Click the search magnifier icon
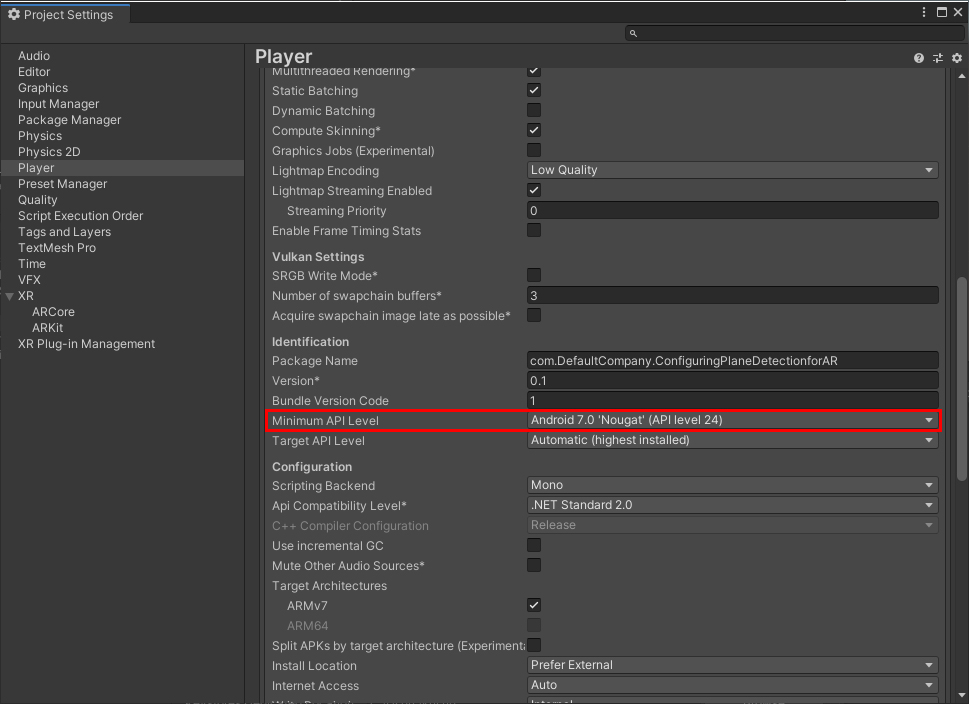The width and height of the screenshot is (969, 704). tap(633, 34)
